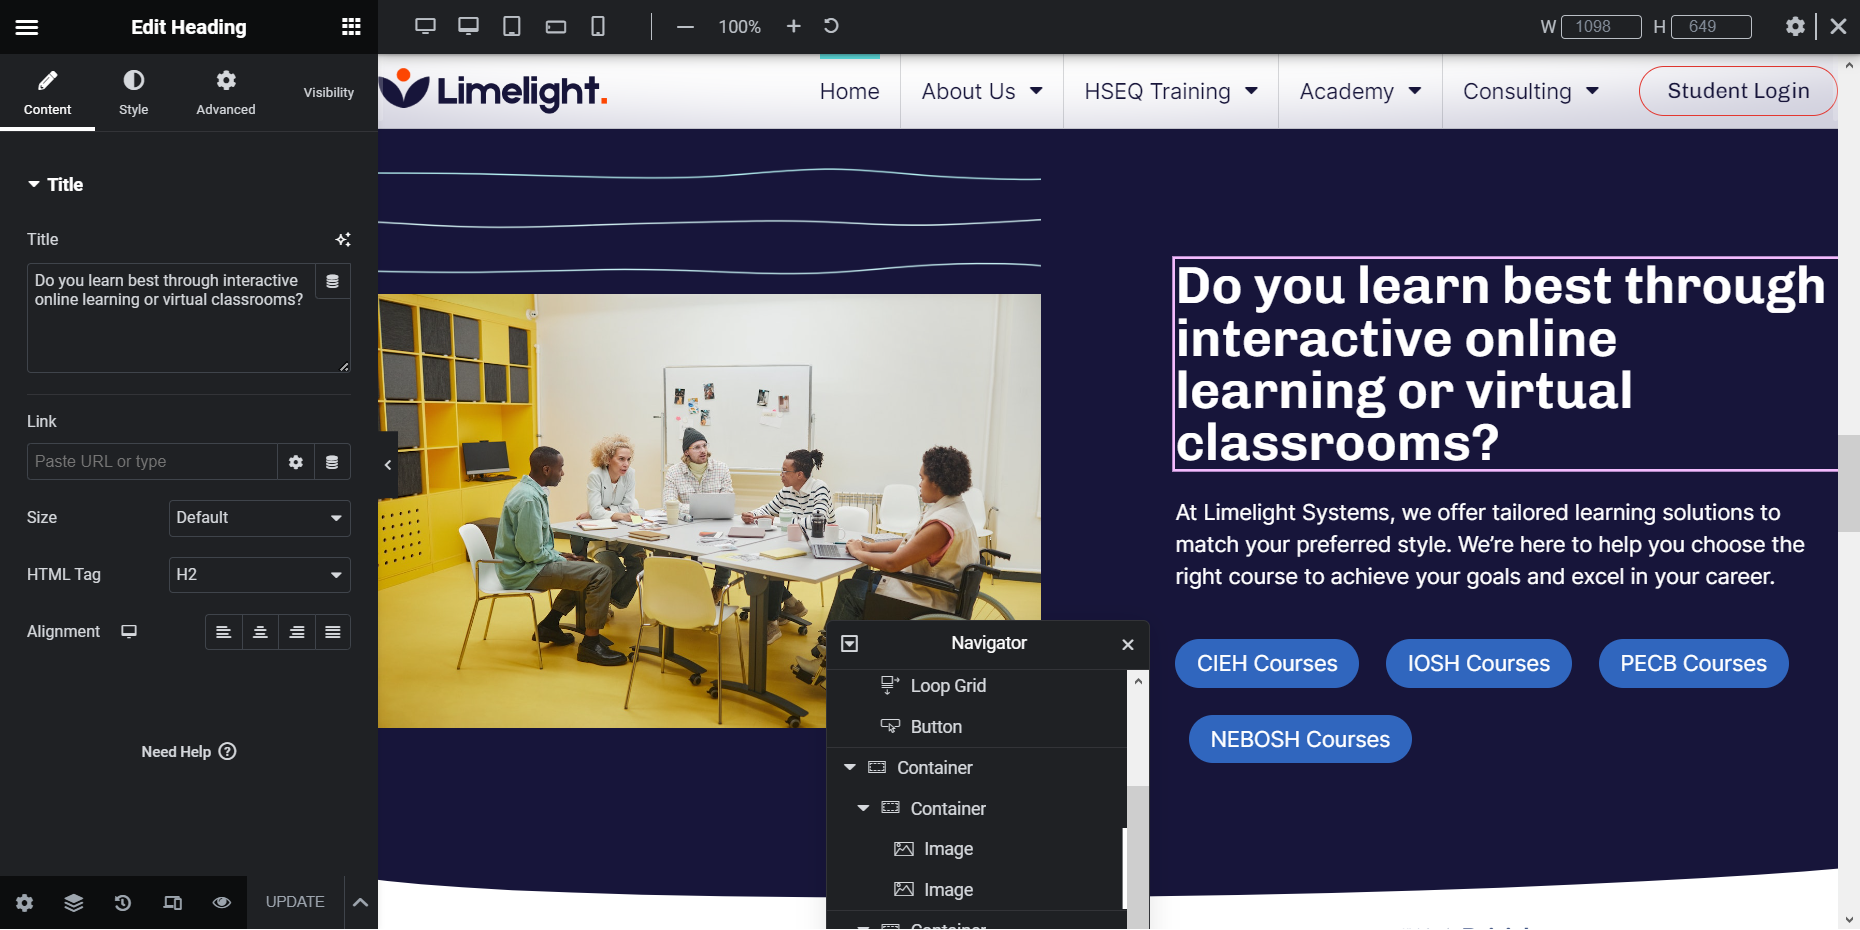This screenshot has width=1860, height=930.
Task: Click the NEBOSH Courses button
Action: tap(1299, 740)
